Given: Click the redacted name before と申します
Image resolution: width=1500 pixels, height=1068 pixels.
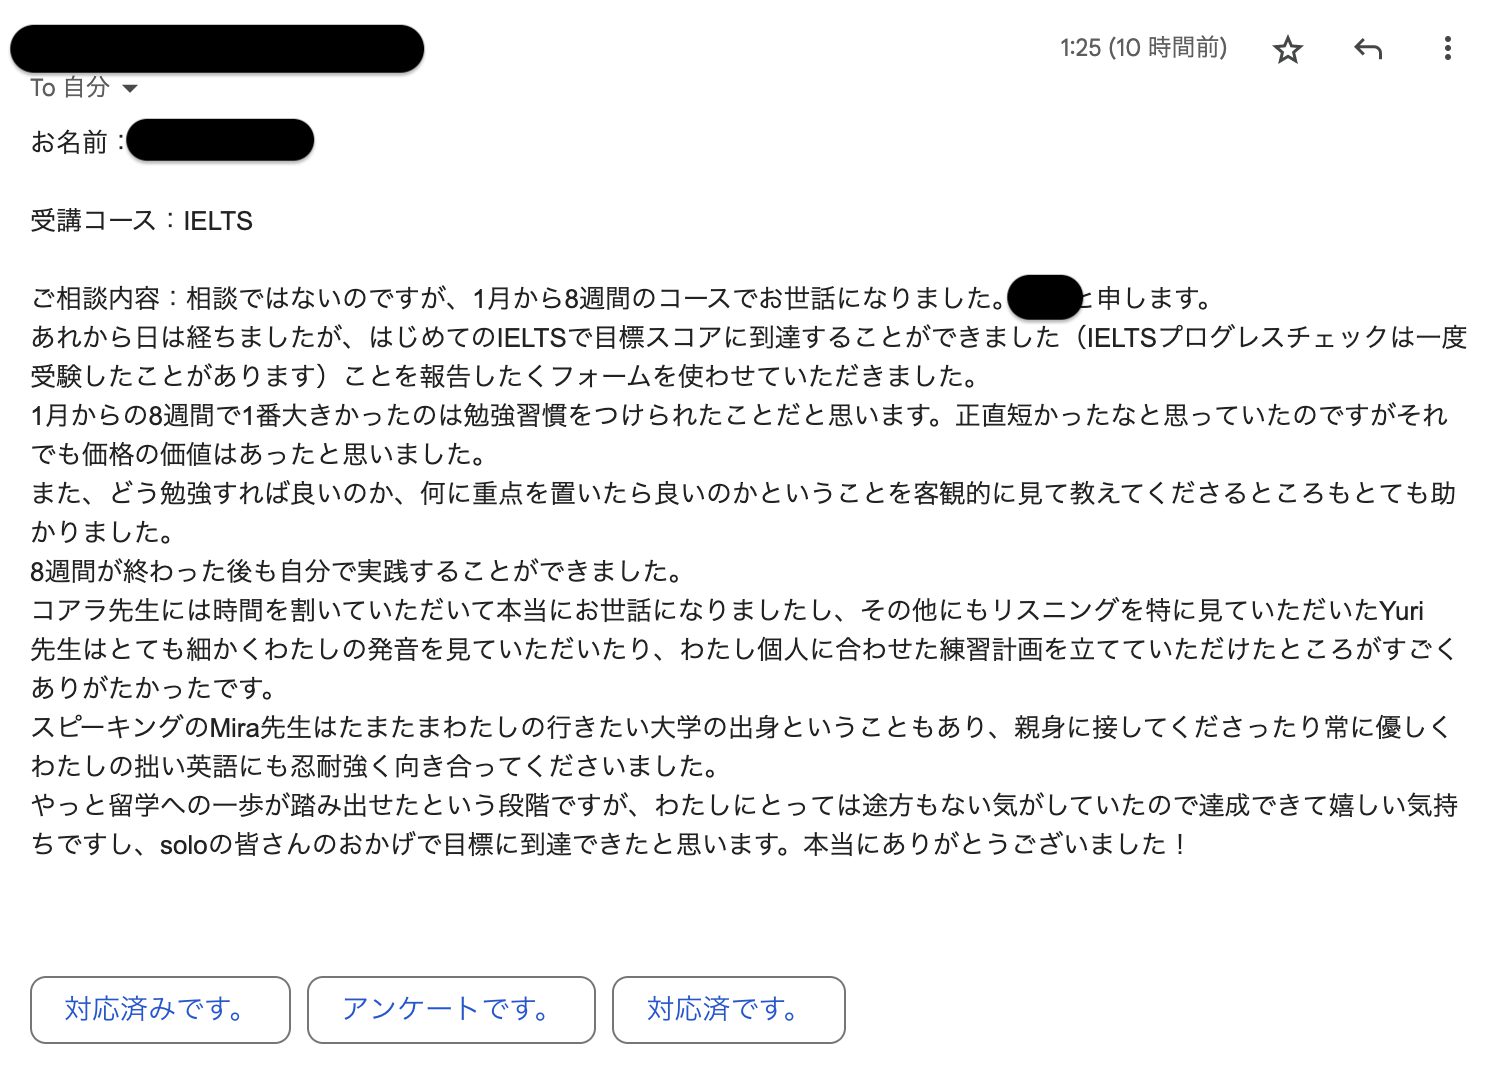Looking at the screenshot, I should 1044,298.
